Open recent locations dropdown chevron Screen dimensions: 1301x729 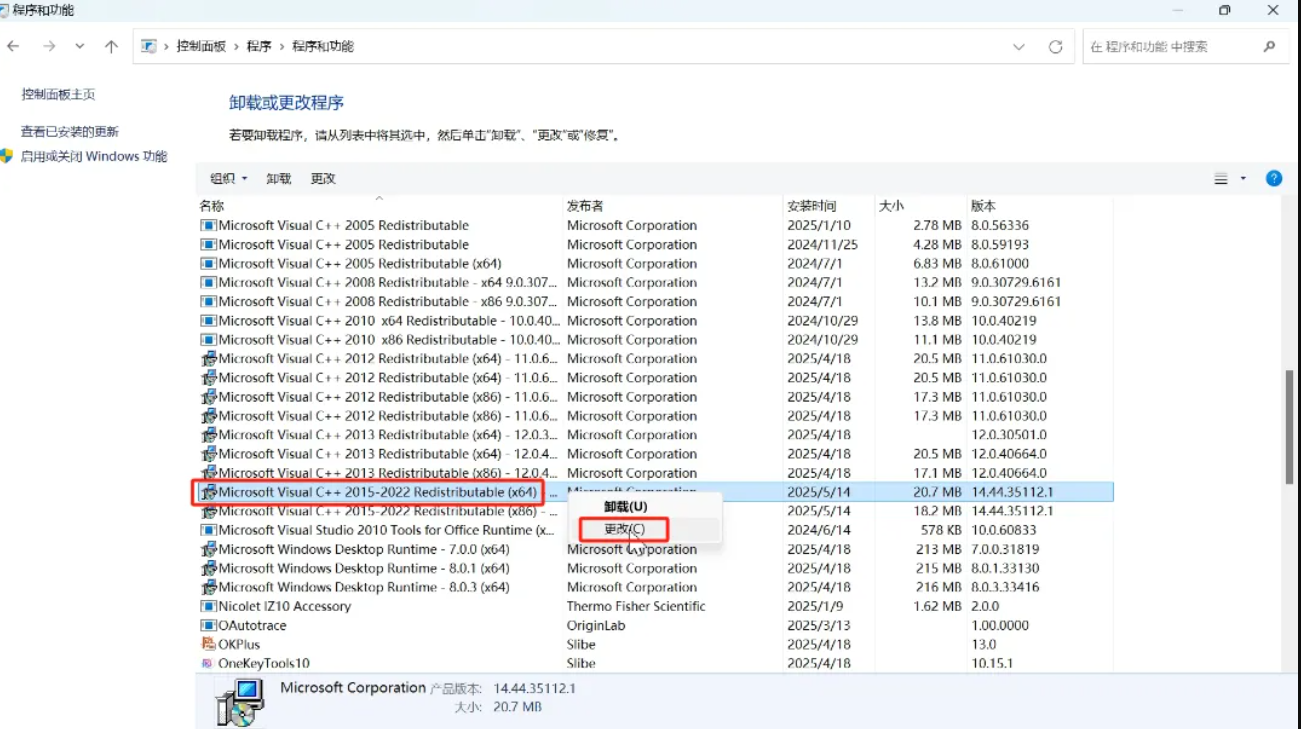pos(80,46)
